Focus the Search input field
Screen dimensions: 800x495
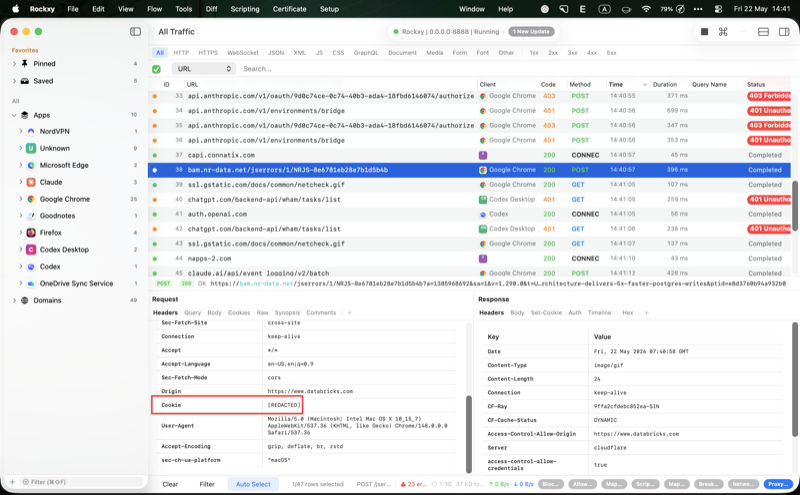pos(515,69)
